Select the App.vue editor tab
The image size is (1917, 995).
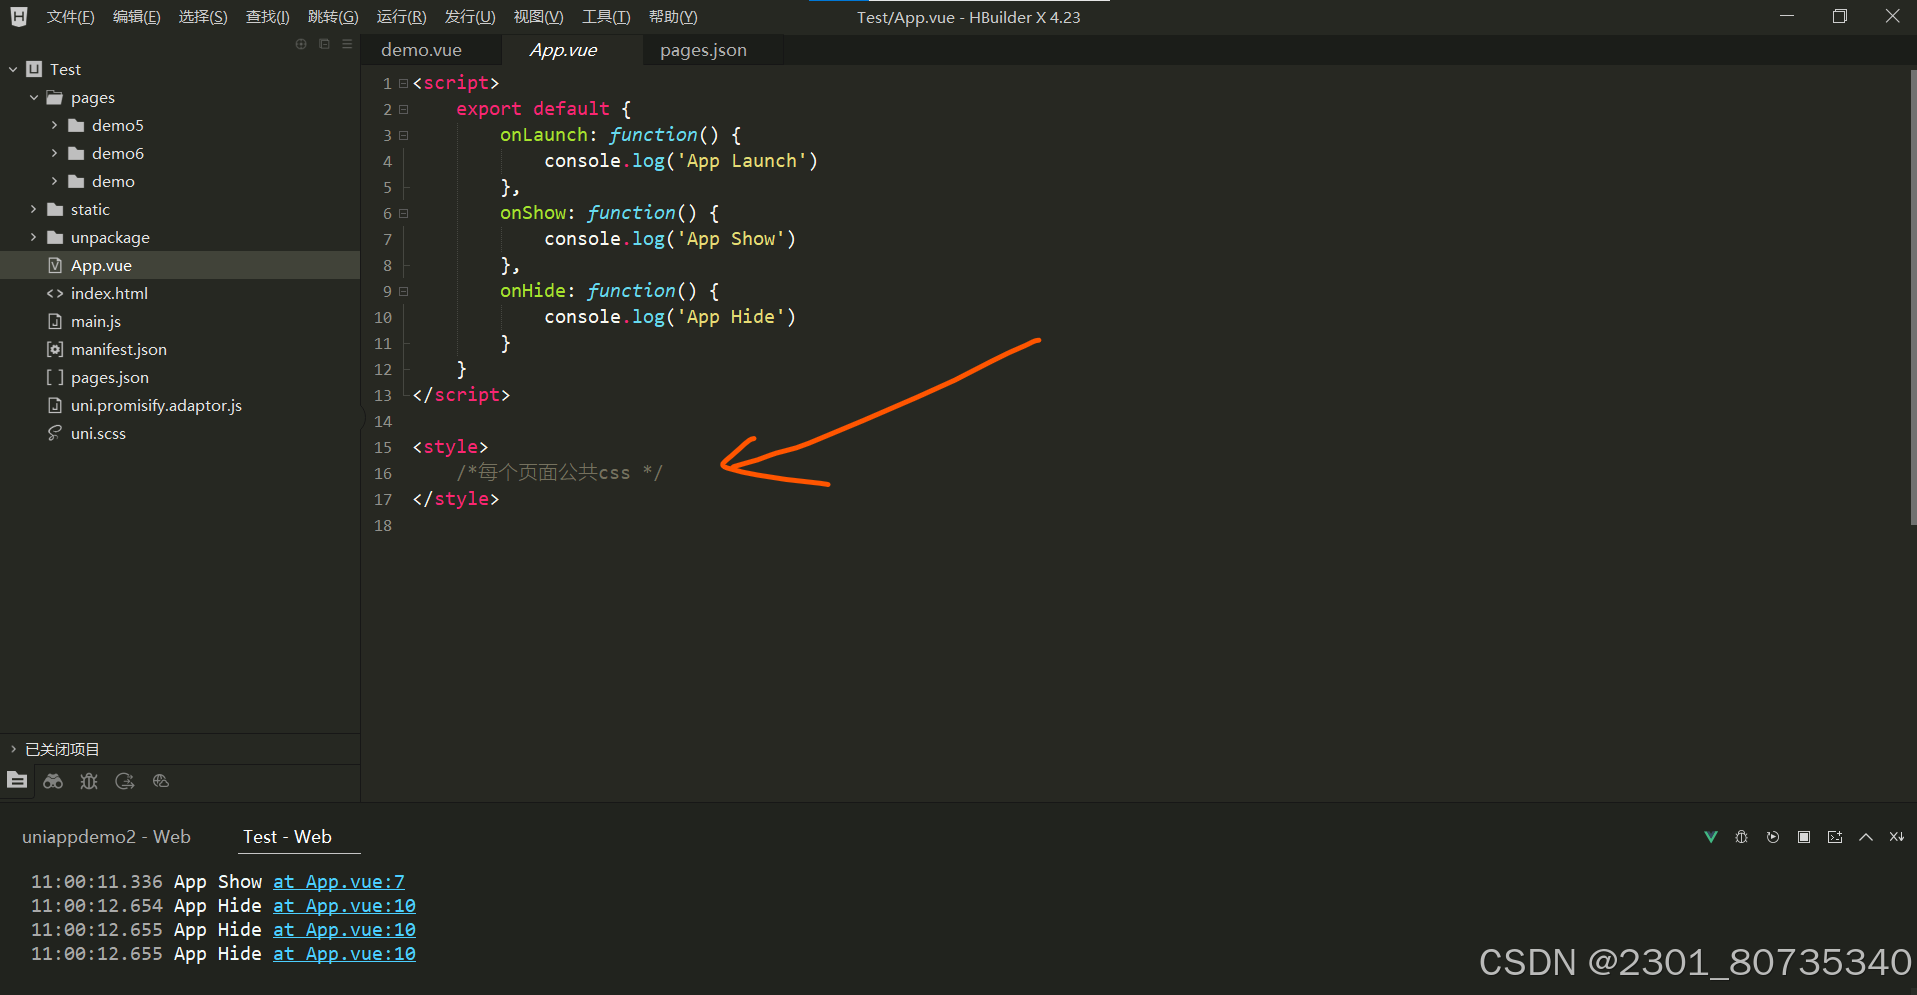point(563,50)
